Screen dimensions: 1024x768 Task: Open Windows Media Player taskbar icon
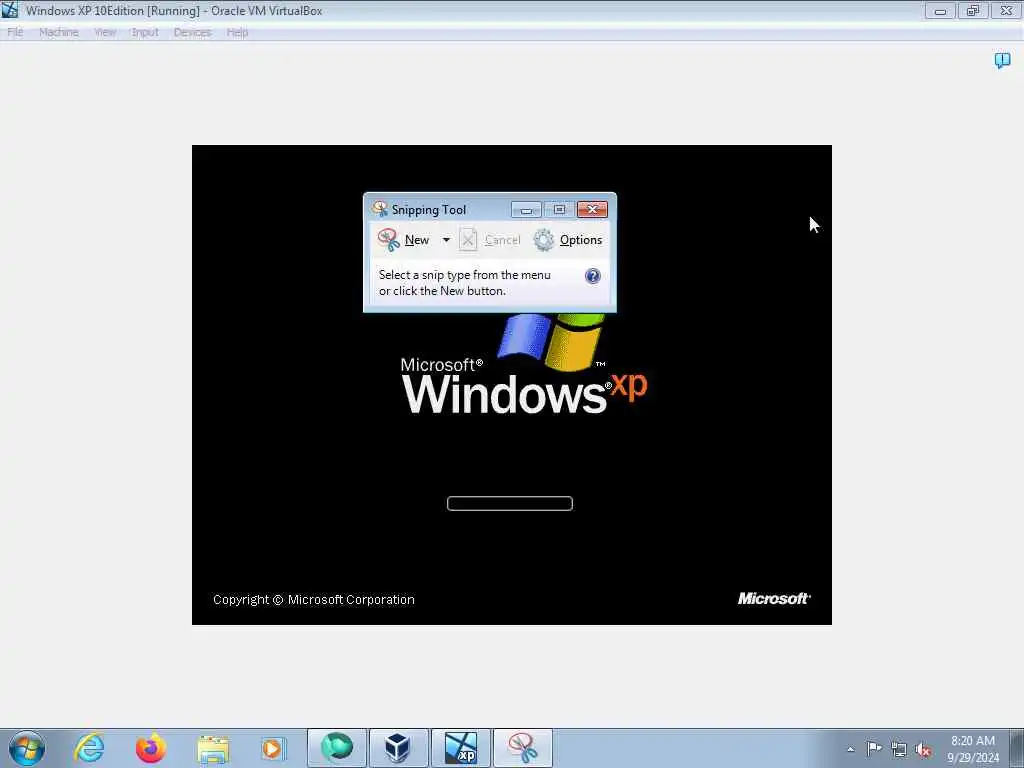tap(272, 749)
